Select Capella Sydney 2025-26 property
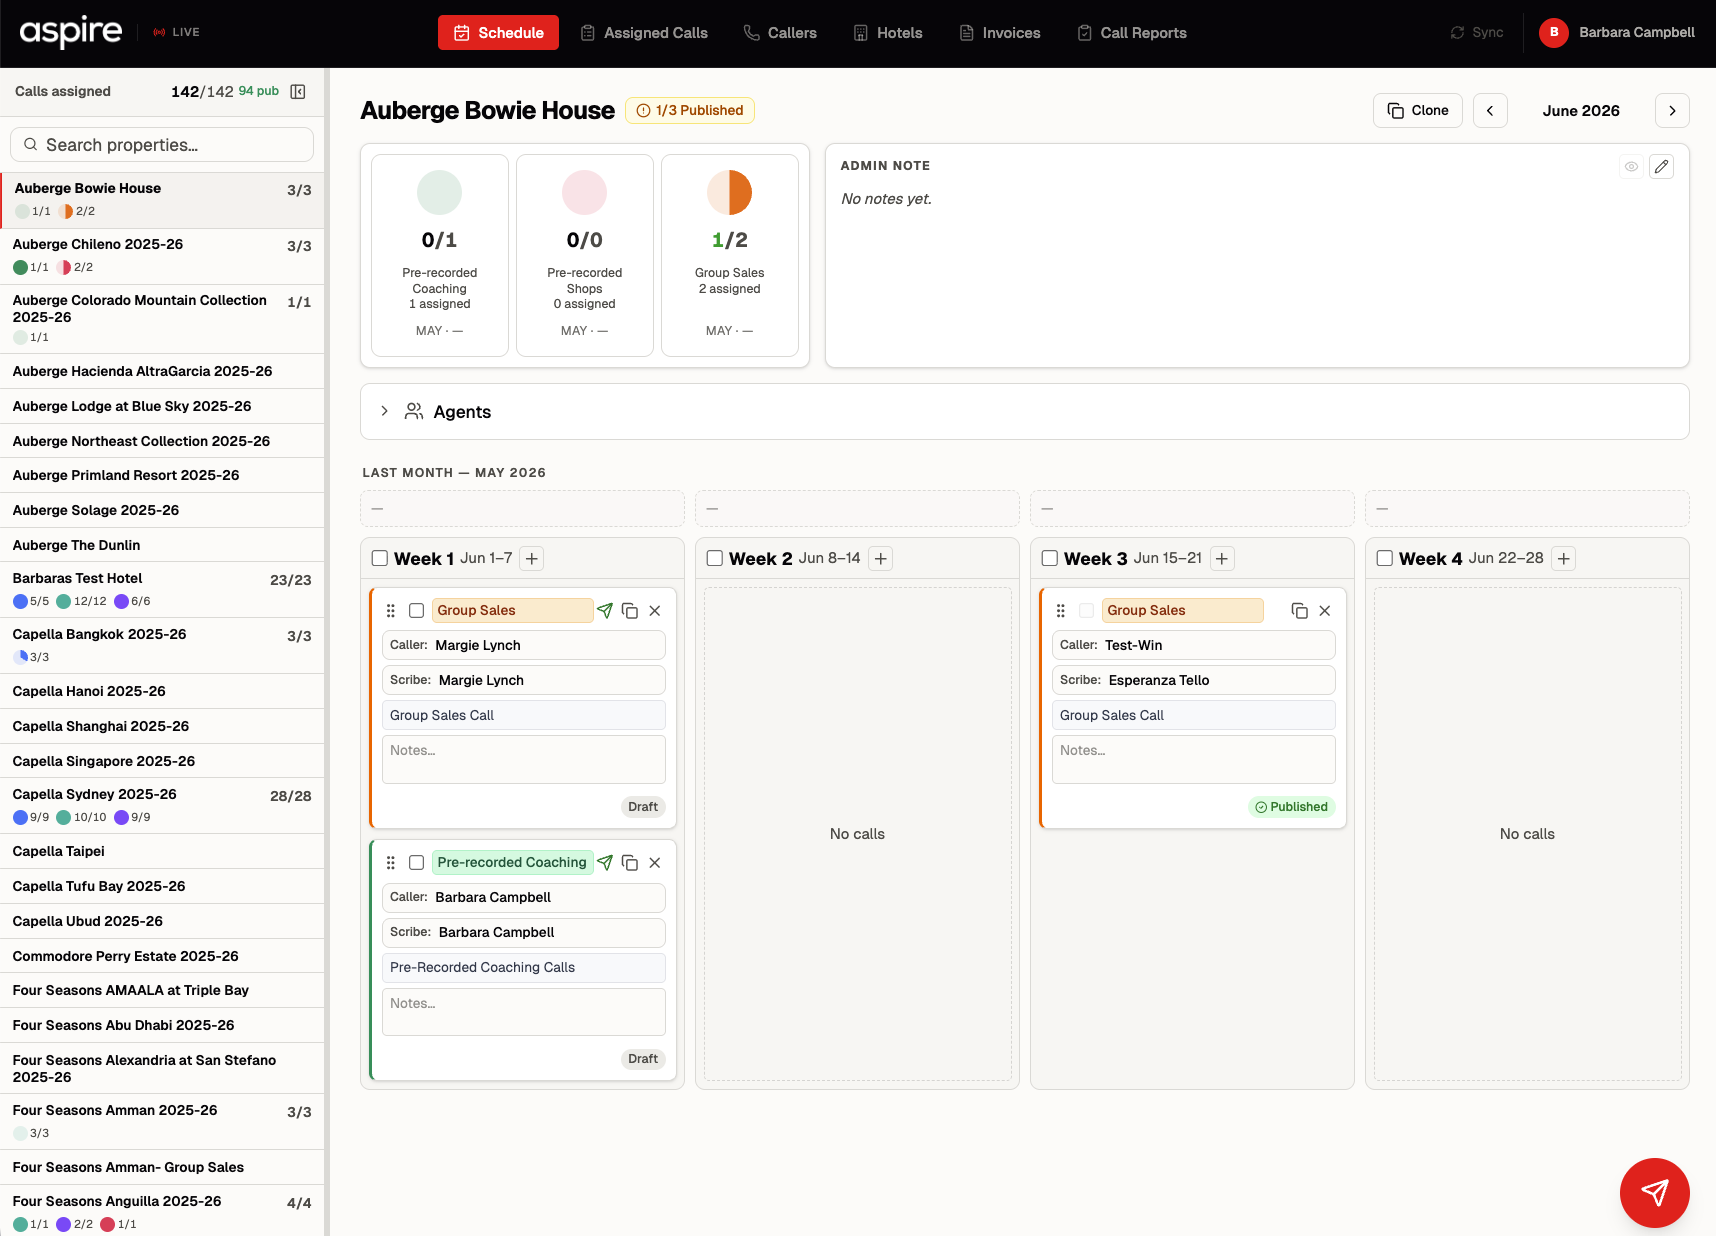 pyautogui.click(x=162, y=806)
